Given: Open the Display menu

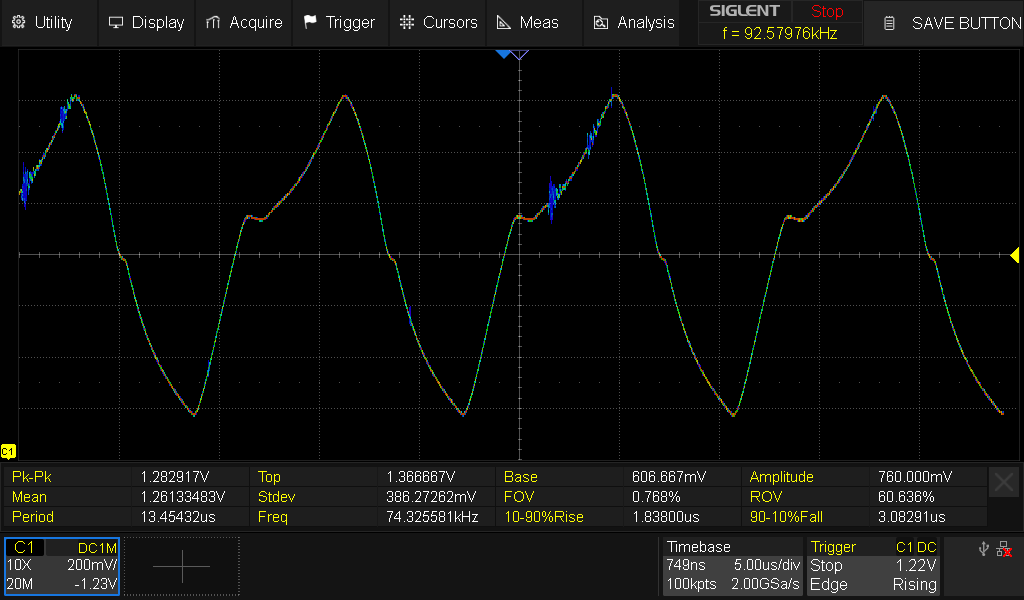Looking at the screenshot, I should pyautogui.click(x=146, y=22).
